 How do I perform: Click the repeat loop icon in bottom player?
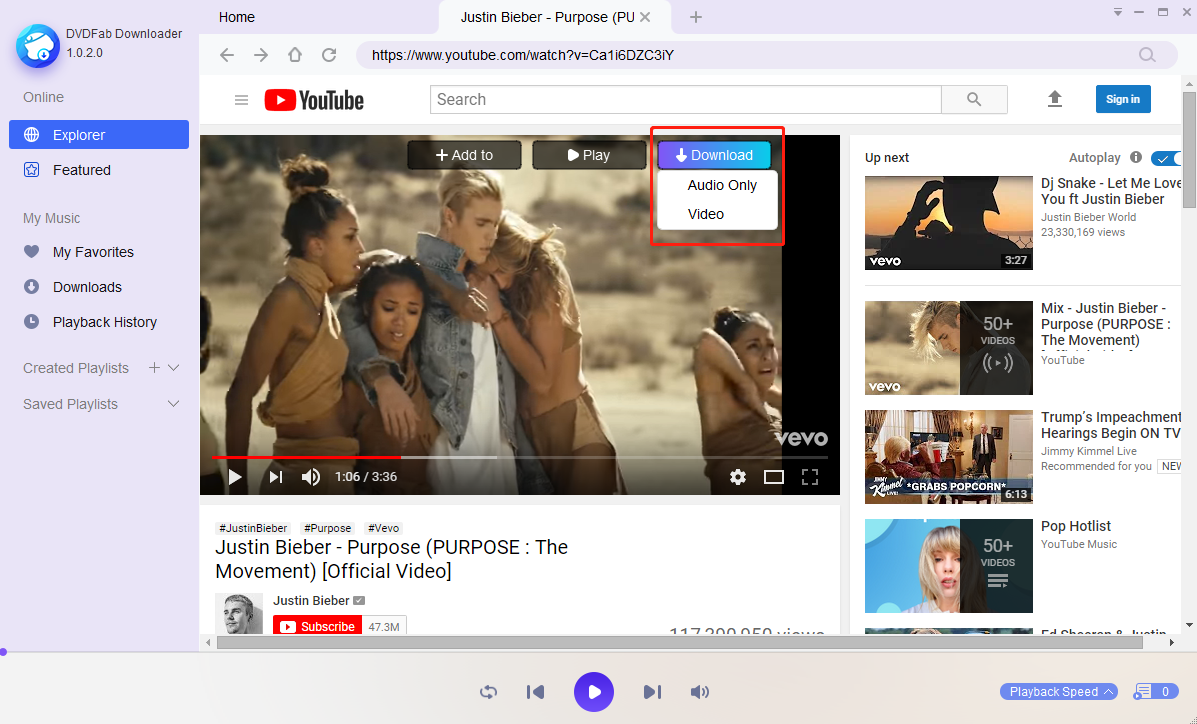[x=488, y=692]
